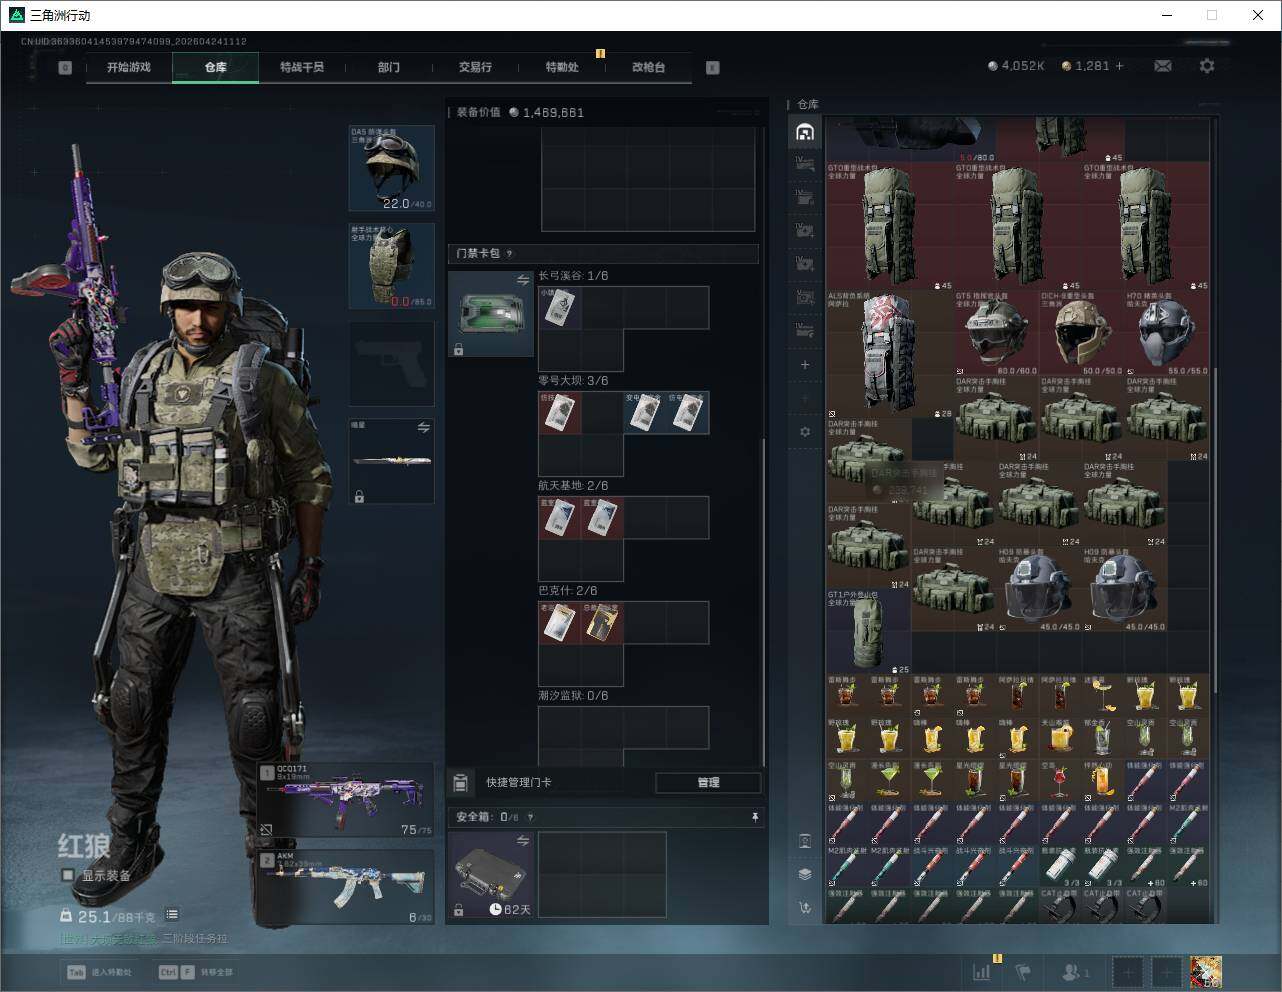Click the 巴克什: 2/6 label
Viewport: 1282px width, 992px height.
(x=568, y=591)
